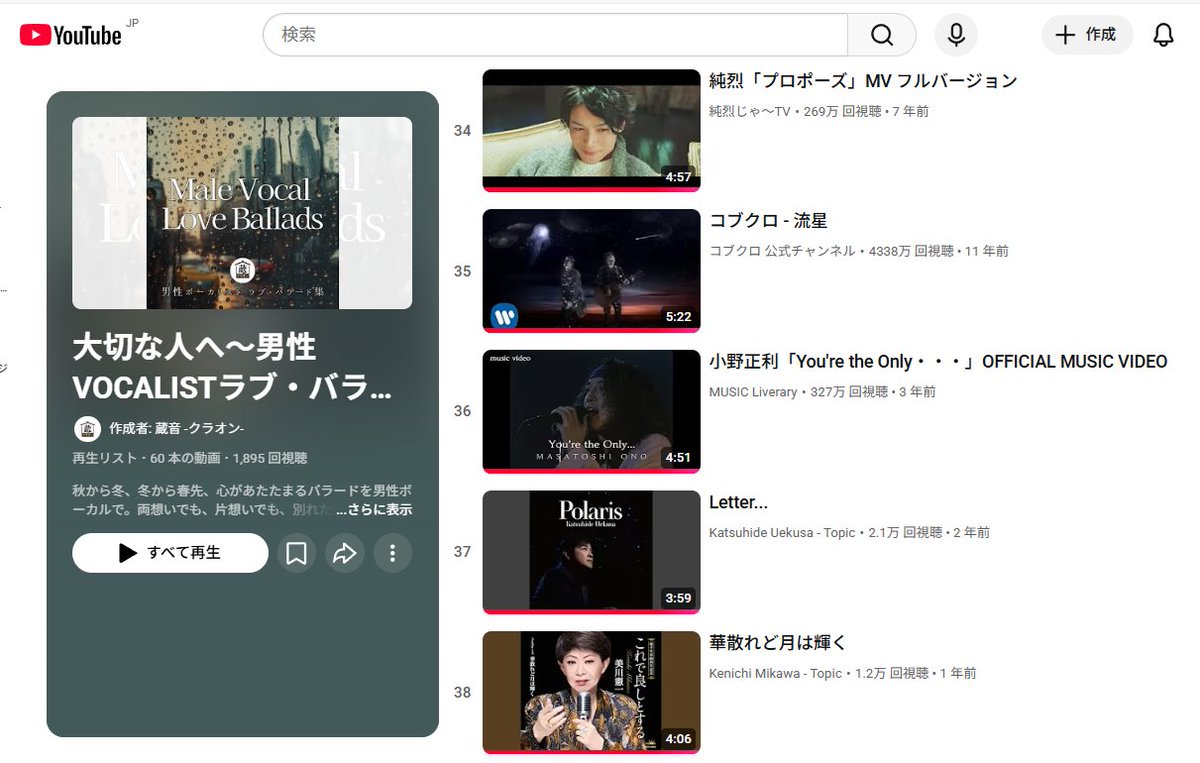Open channel 純烈じゃ〜TV
Viewport: 1200px width, 763px height.
749,111
